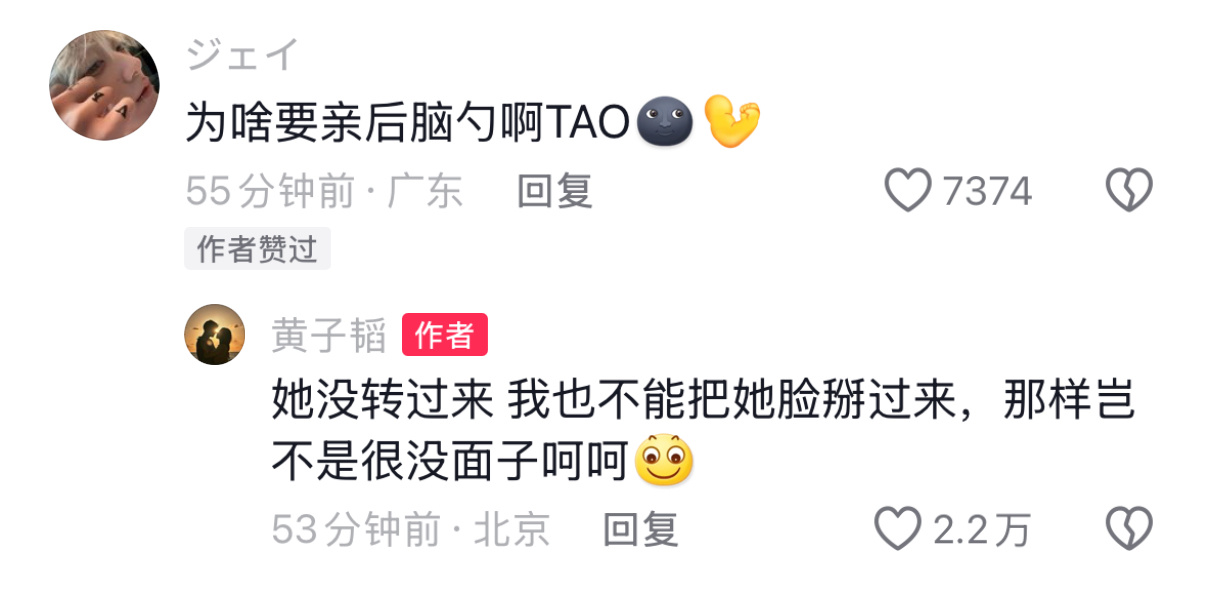Tap the red 作者 badge
The image size is (1206, 601).
click(x=445, y=335)
